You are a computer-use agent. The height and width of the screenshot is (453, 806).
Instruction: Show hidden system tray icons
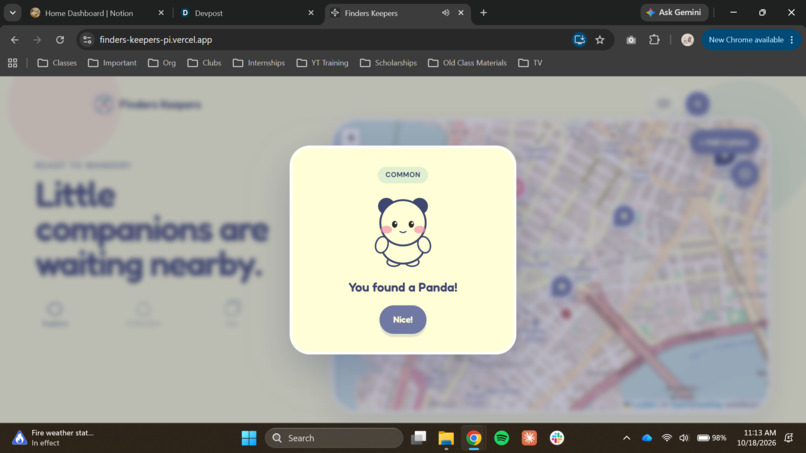(626, 438)
